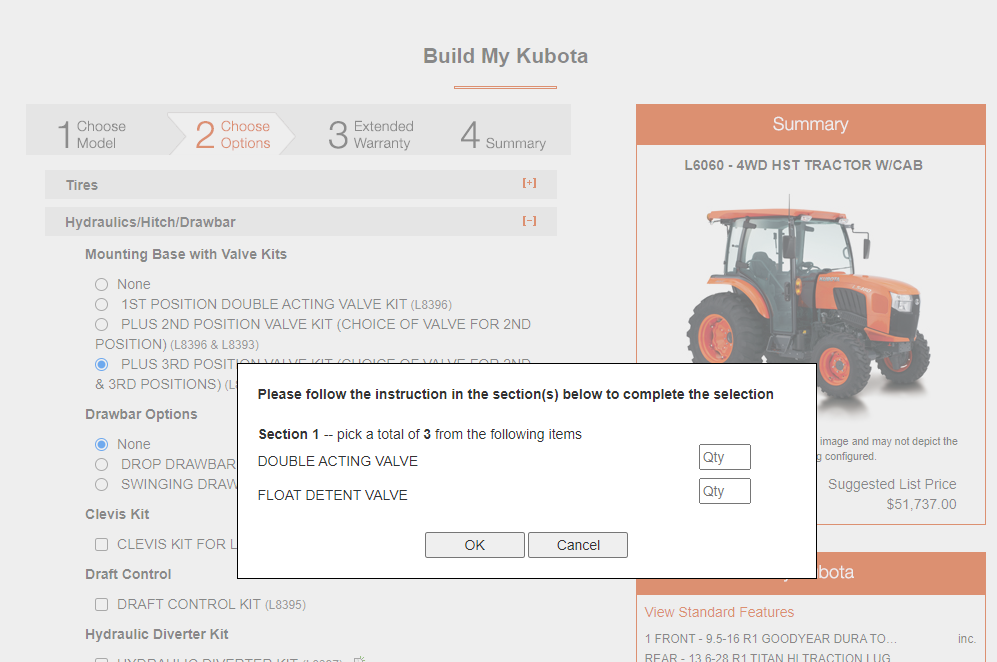Enable the DRAFT CONTROL KIT checkbox
Screen dimensions: 997x662
point(101,604)
